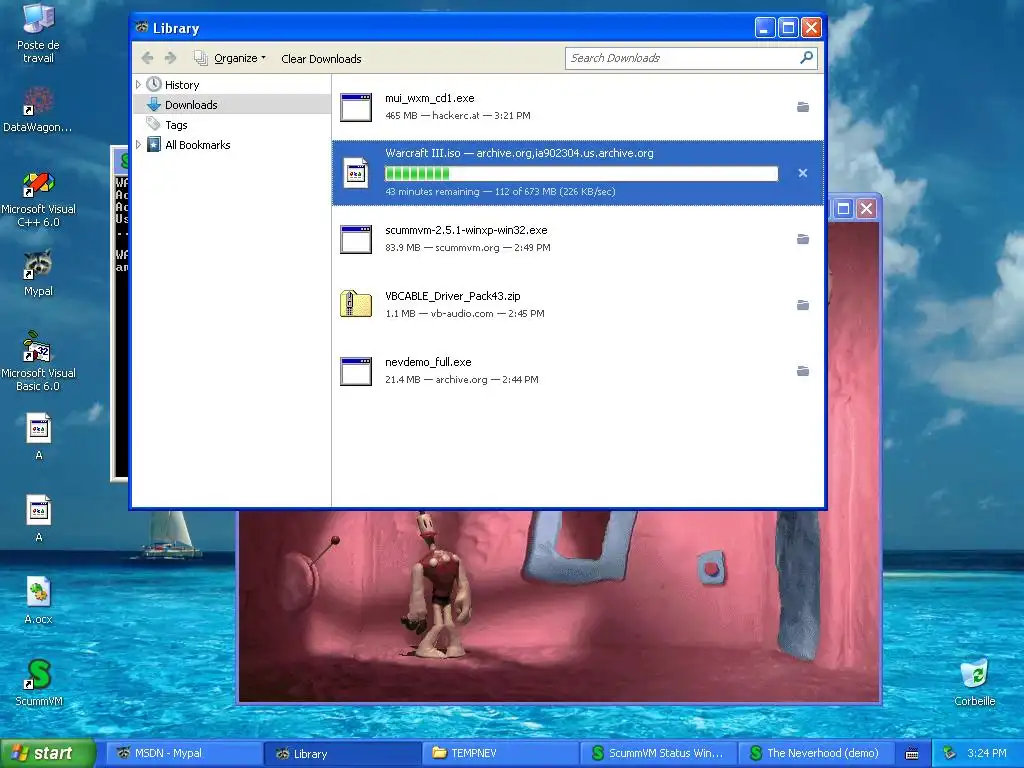Select the A.ocx desktop file
This screenshot has width=1024, height=768.
38,600
